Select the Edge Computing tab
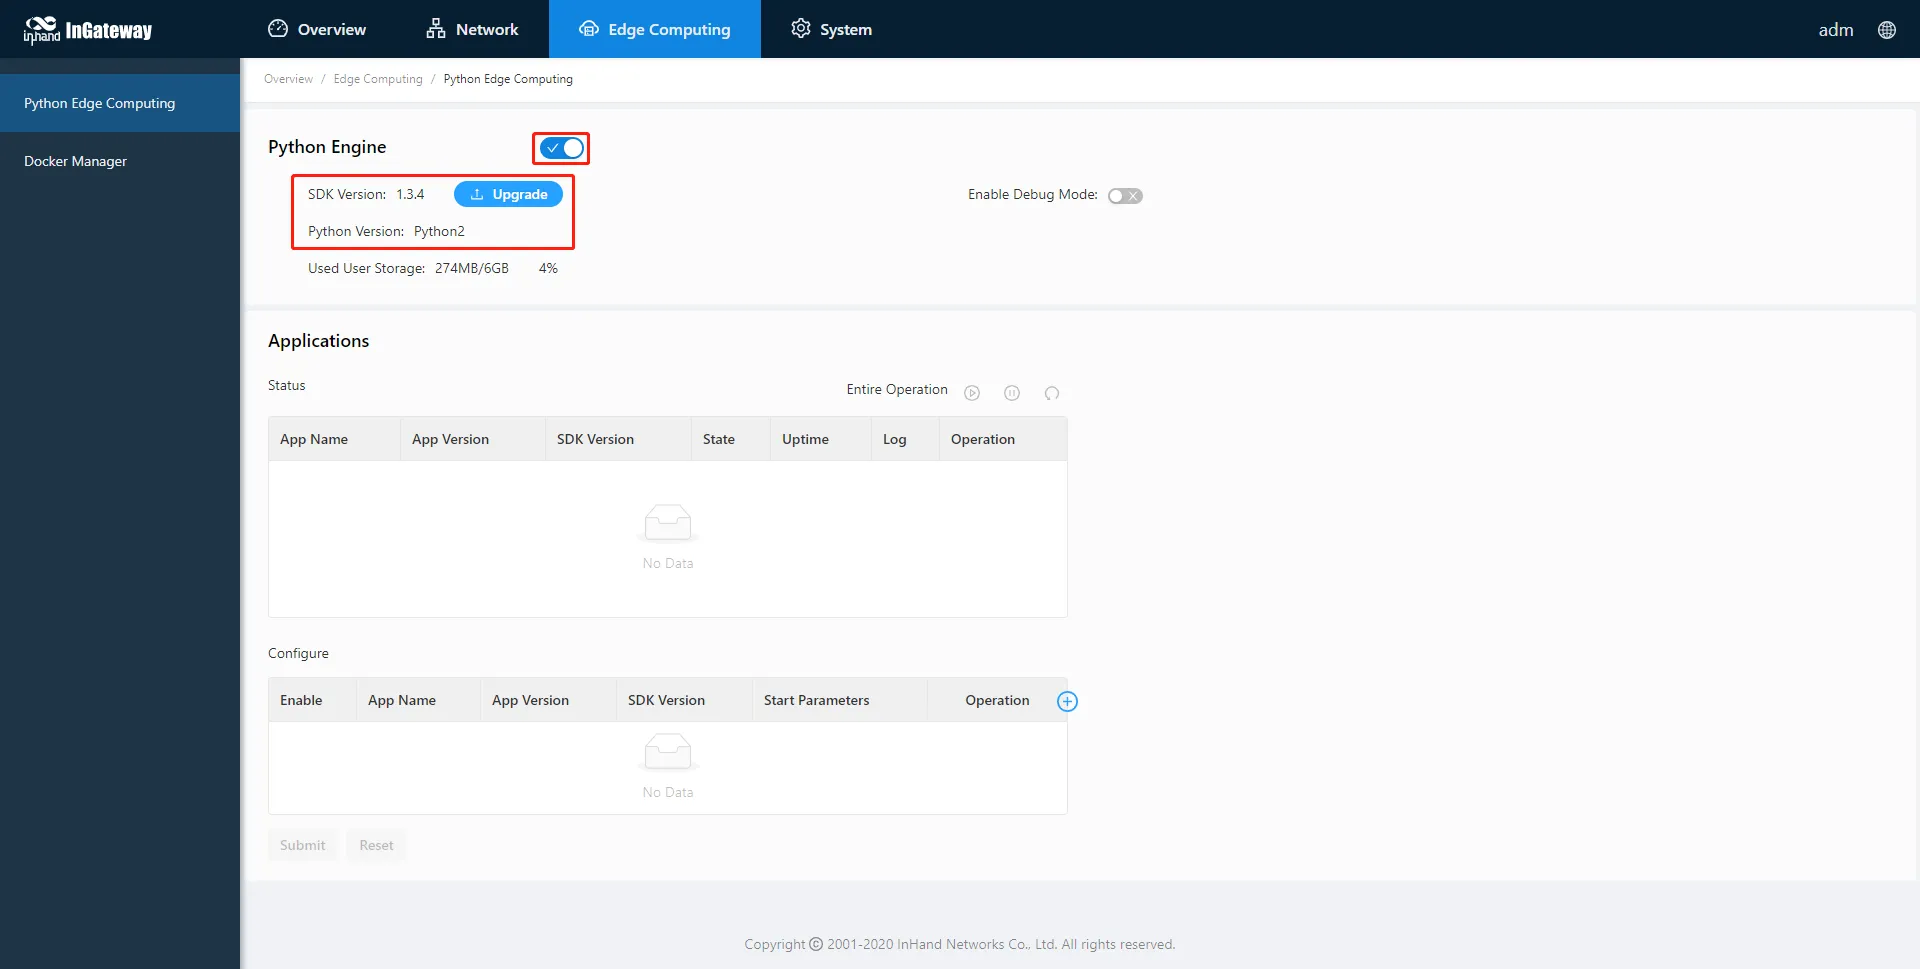Screen dimensions: 1920x969 click(655, 29)
